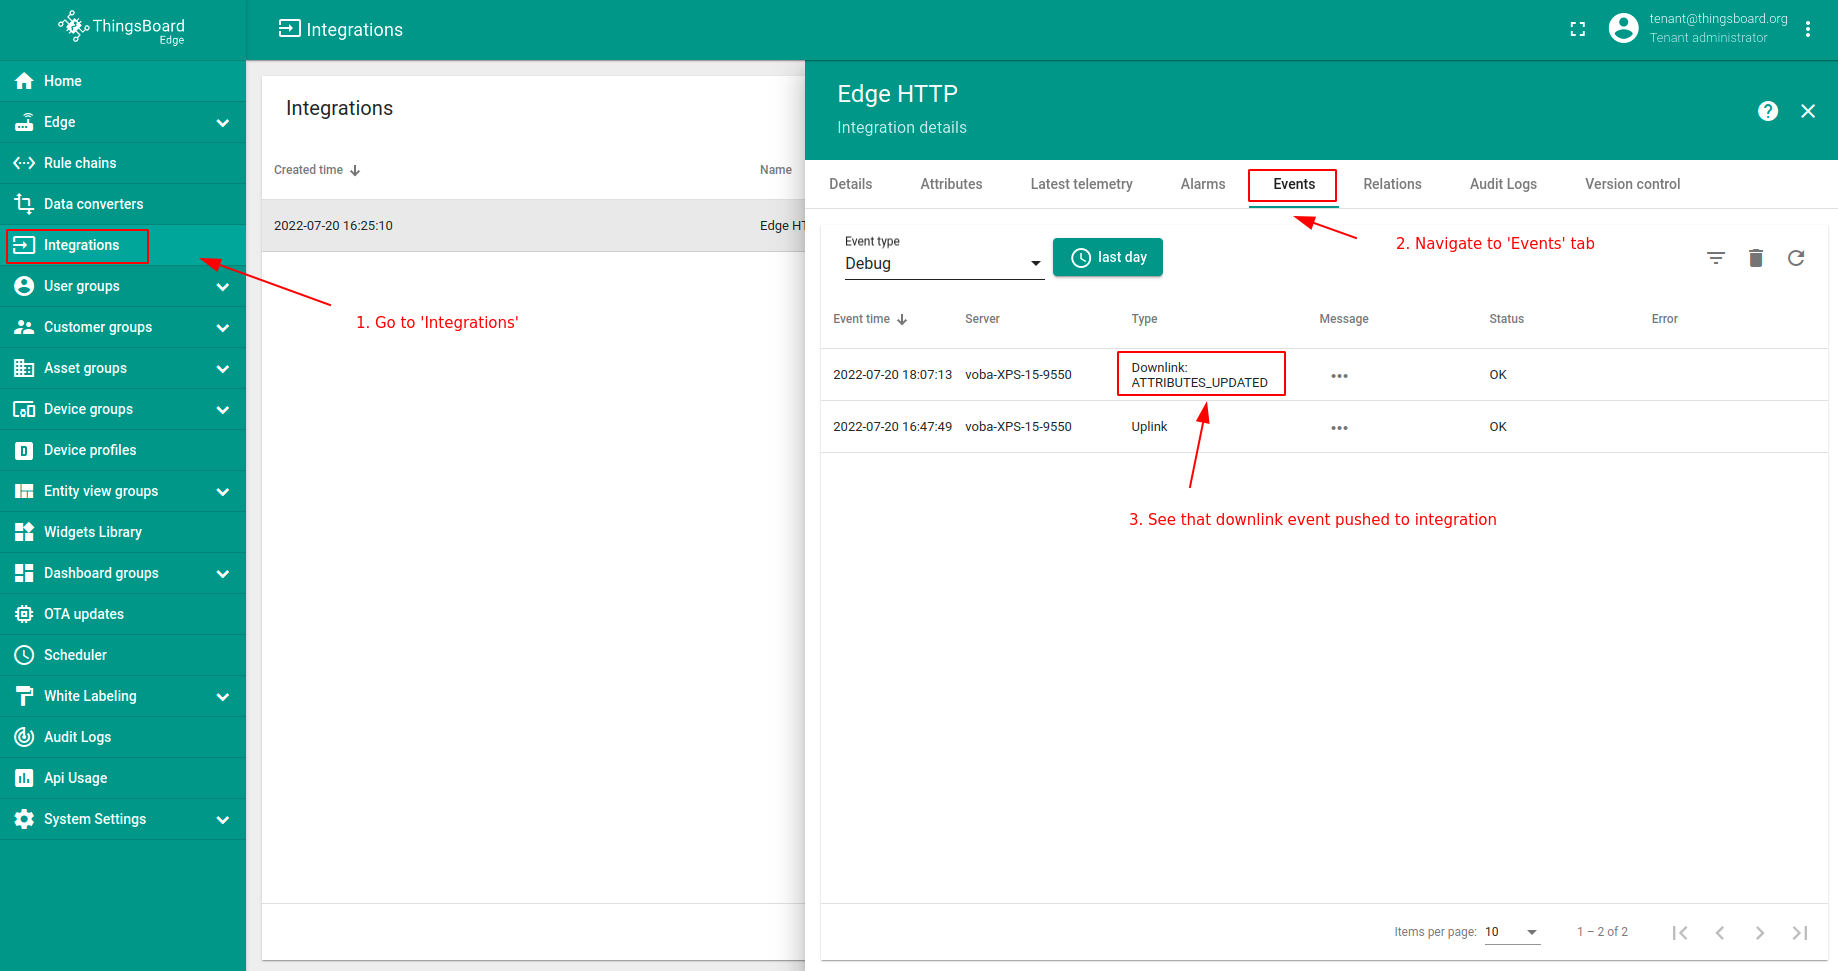Click the Rule chains icon
This screenshot has height=971, width=1838.
[24, 163]
